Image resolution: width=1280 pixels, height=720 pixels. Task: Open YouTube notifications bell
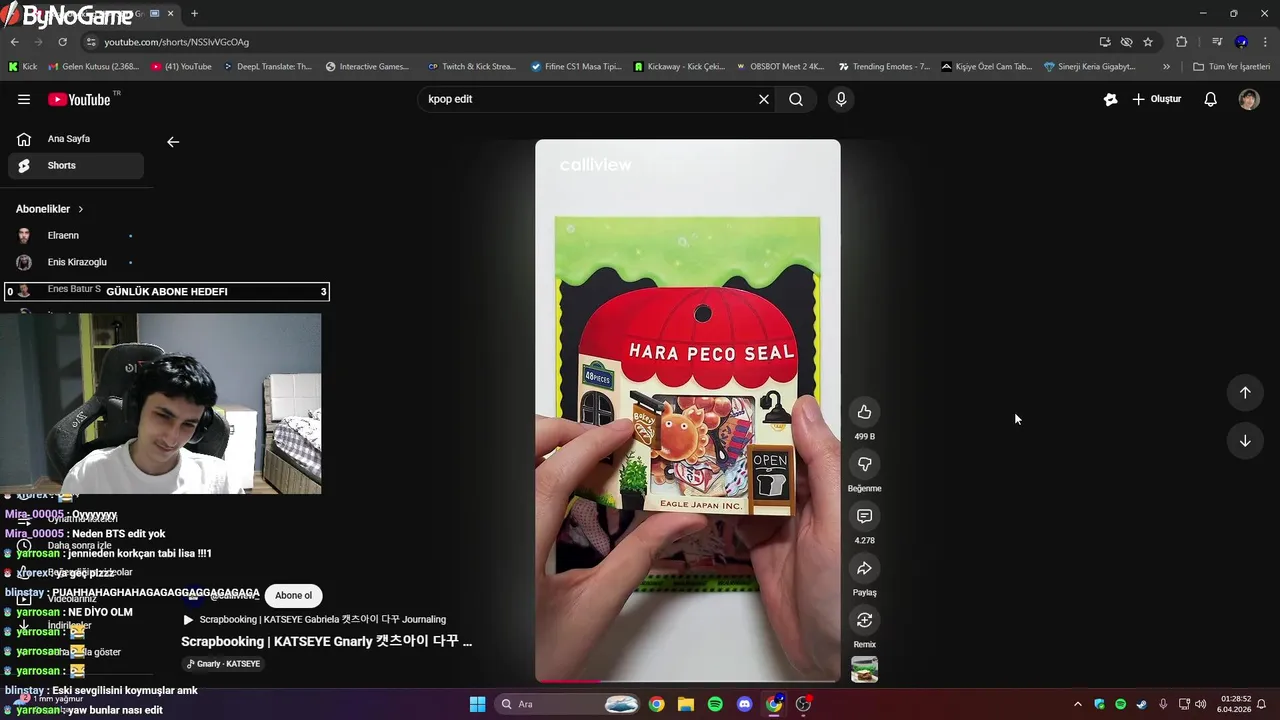[x=1210, y=99]
